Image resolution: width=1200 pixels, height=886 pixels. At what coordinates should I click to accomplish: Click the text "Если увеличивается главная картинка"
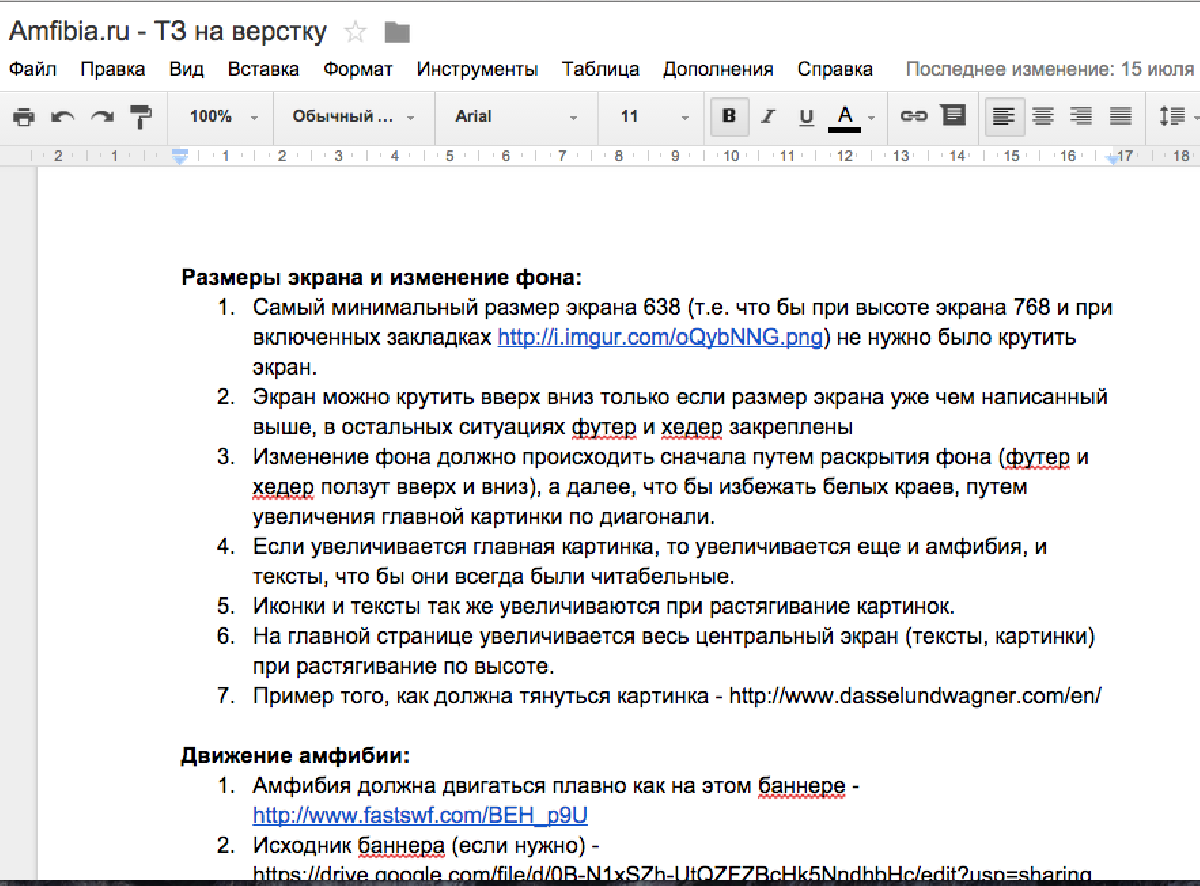pyautogui.click(x=457, y=547)
